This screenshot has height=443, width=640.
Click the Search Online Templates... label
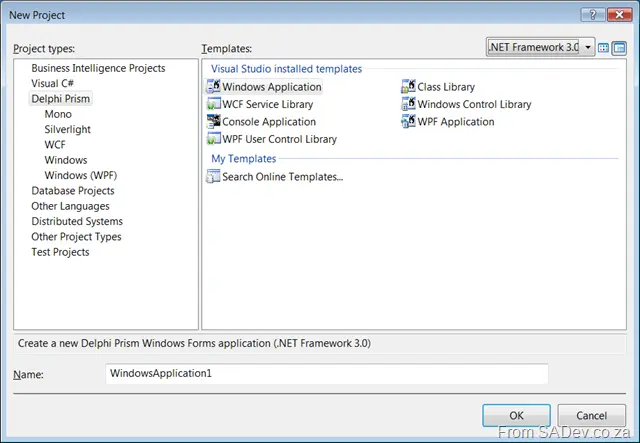pyautogui.click(x=282, y=177)
